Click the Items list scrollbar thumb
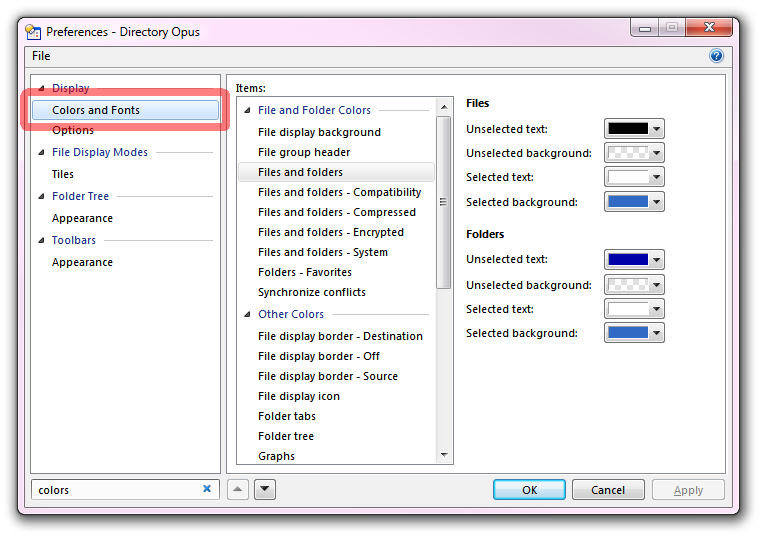The height and width of the screenshot is (536, 761). tap(444, 202)
